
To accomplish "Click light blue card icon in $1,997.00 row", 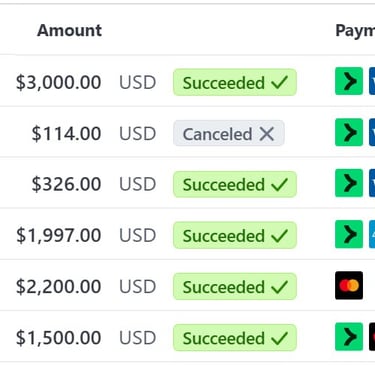I will [x=372, y=234].
